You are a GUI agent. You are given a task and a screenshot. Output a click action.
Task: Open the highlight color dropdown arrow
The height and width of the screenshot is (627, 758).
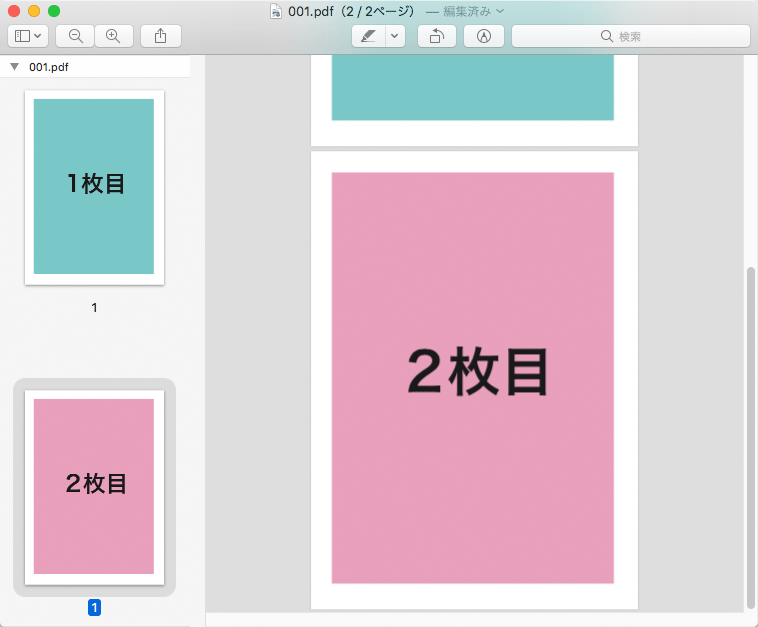click(395, 36)
